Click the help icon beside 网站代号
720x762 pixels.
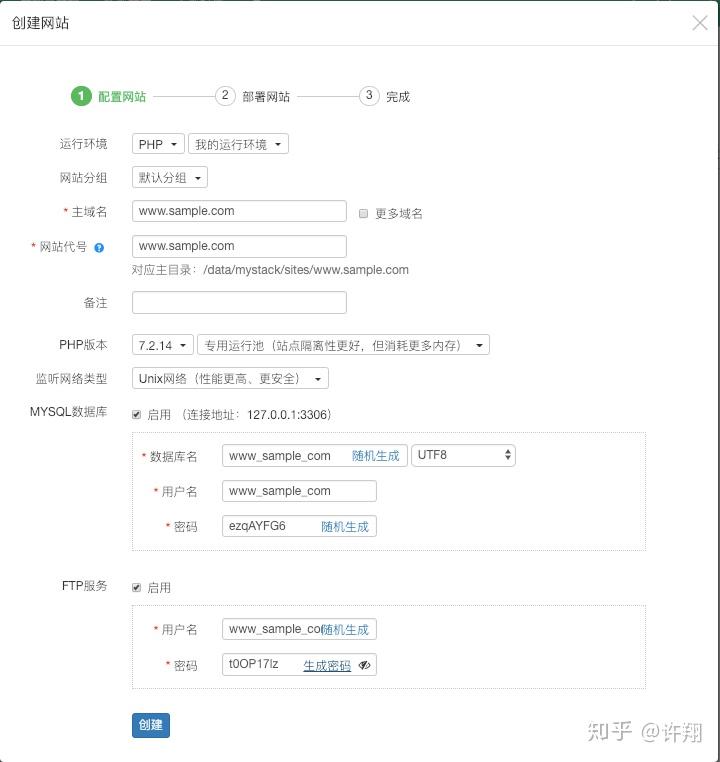coord(99,247)
